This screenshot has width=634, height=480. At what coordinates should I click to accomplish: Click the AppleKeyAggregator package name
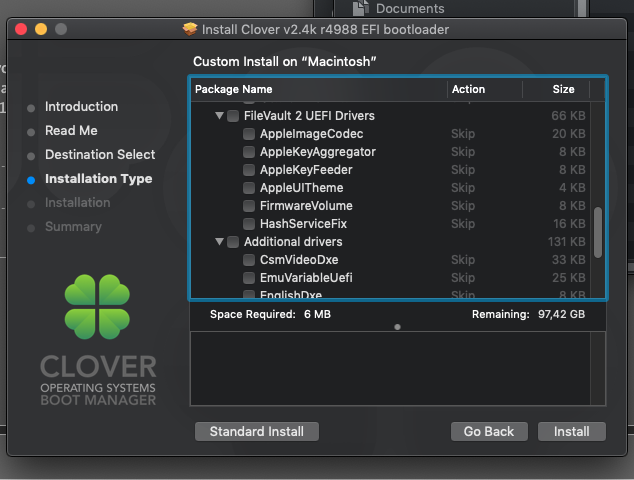(318, 152)
